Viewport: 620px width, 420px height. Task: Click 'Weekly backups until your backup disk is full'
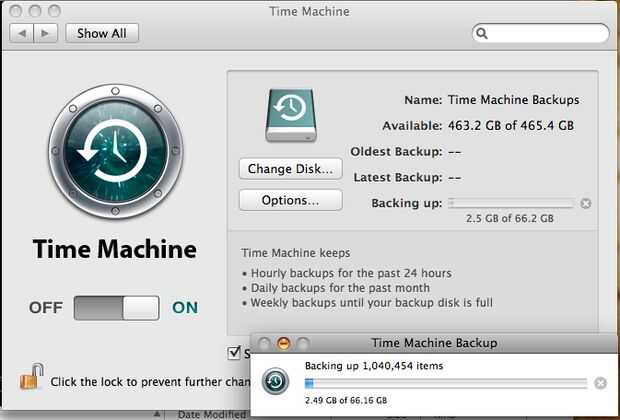point(372,303)
